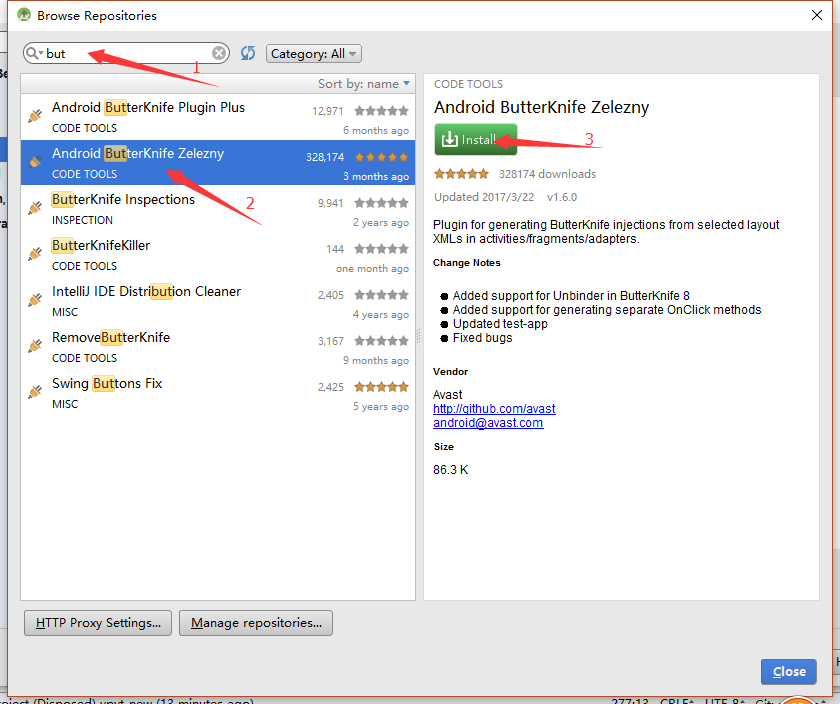Click star rating of ButterKnife Zelezny in list
840x704 pixels.
tap(381, 157)
